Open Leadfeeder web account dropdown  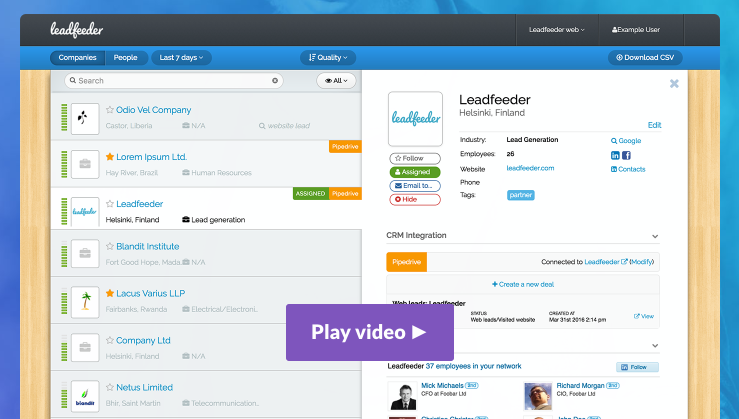tap(557, 30)
